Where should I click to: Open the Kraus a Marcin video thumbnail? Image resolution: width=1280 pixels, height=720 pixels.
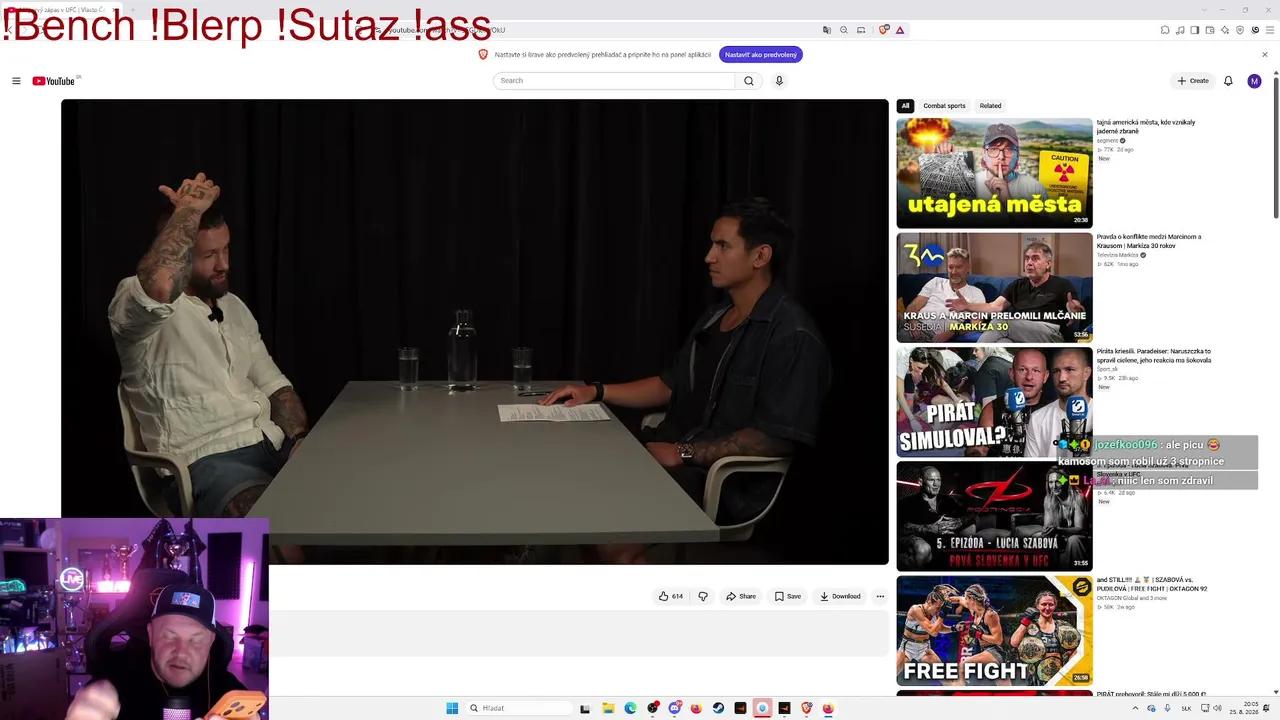[994, 288]
